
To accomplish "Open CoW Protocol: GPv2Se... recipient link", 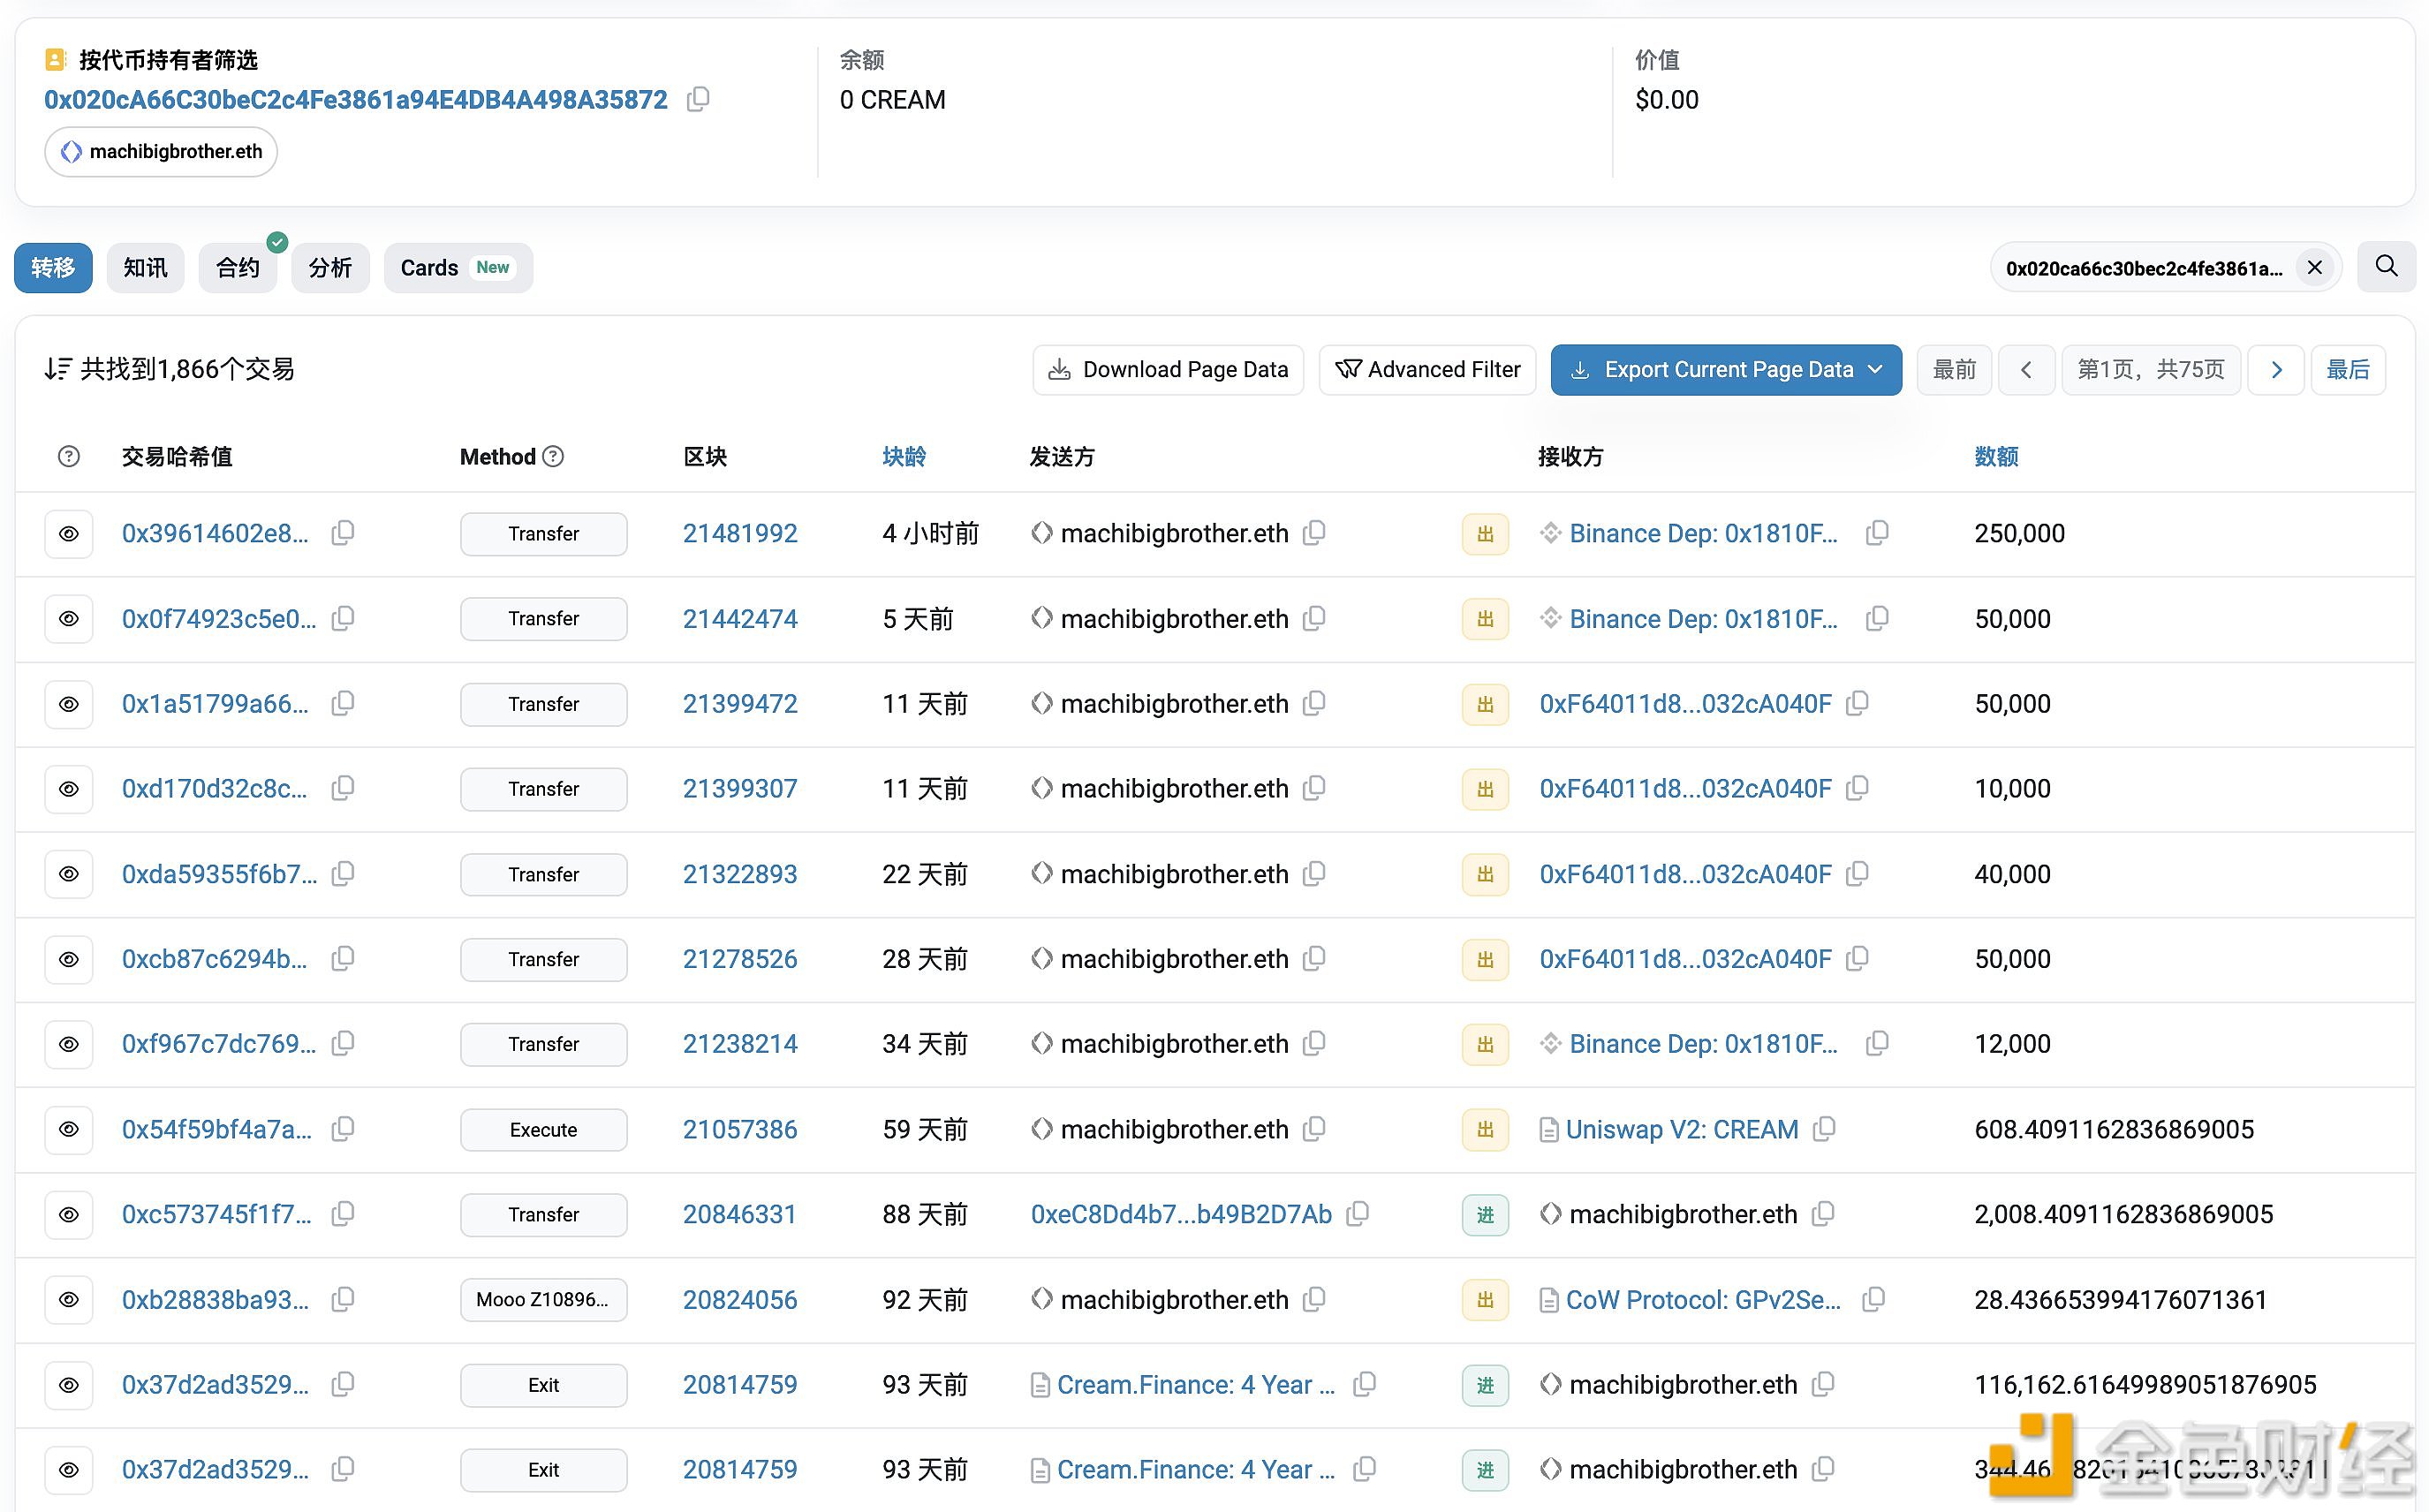I will [1703, 1299].
